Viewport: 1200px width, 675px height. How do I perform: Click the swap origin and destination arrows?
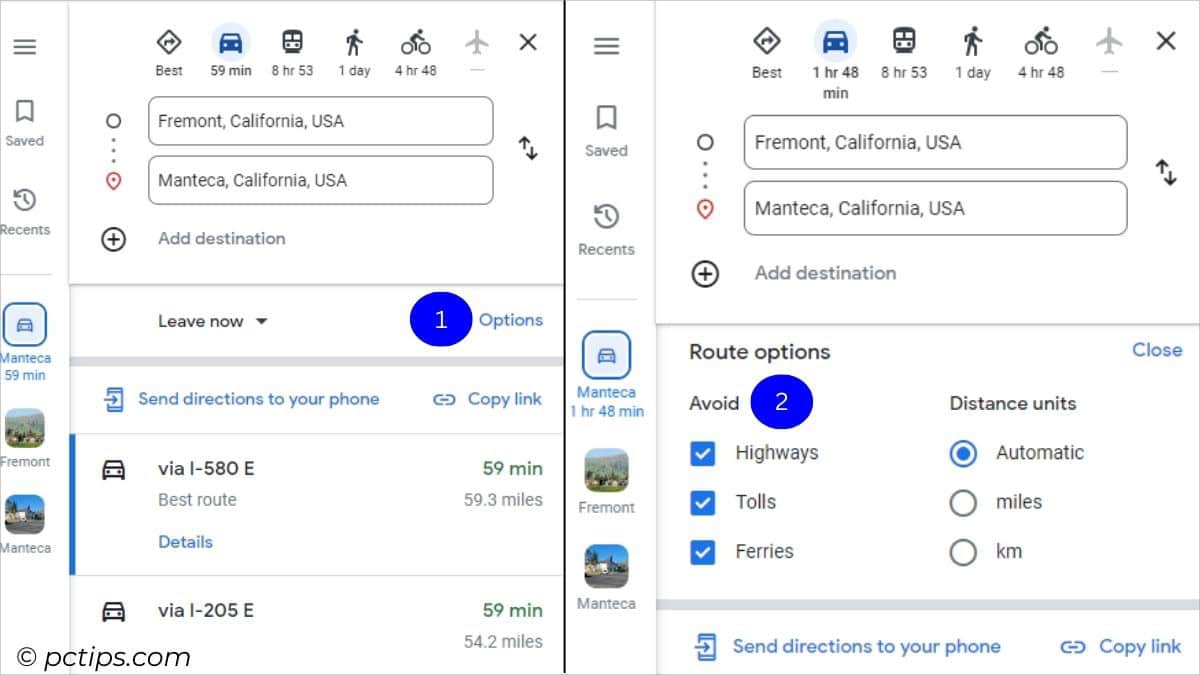click(528, 149)
